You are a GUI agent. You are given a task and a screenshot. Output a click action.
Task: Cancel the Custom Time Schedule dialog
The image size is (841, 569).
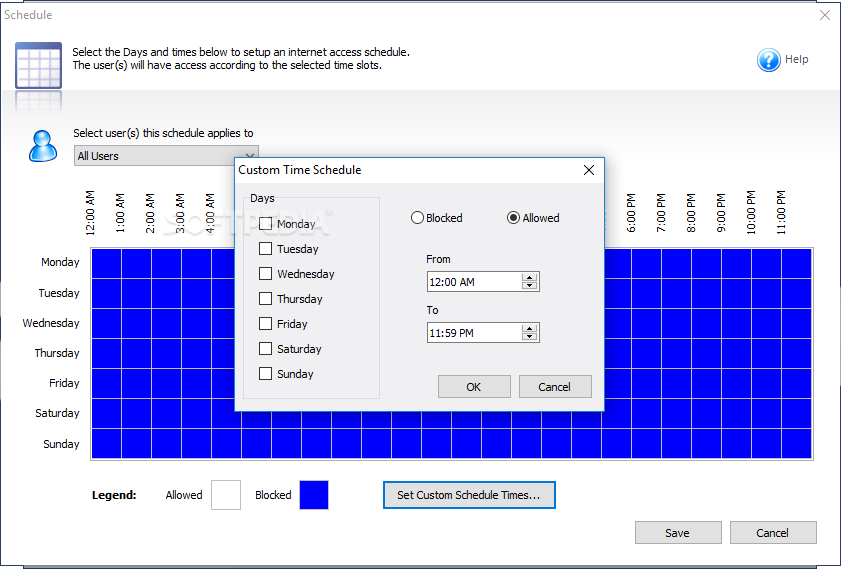(x=555, y=387)
